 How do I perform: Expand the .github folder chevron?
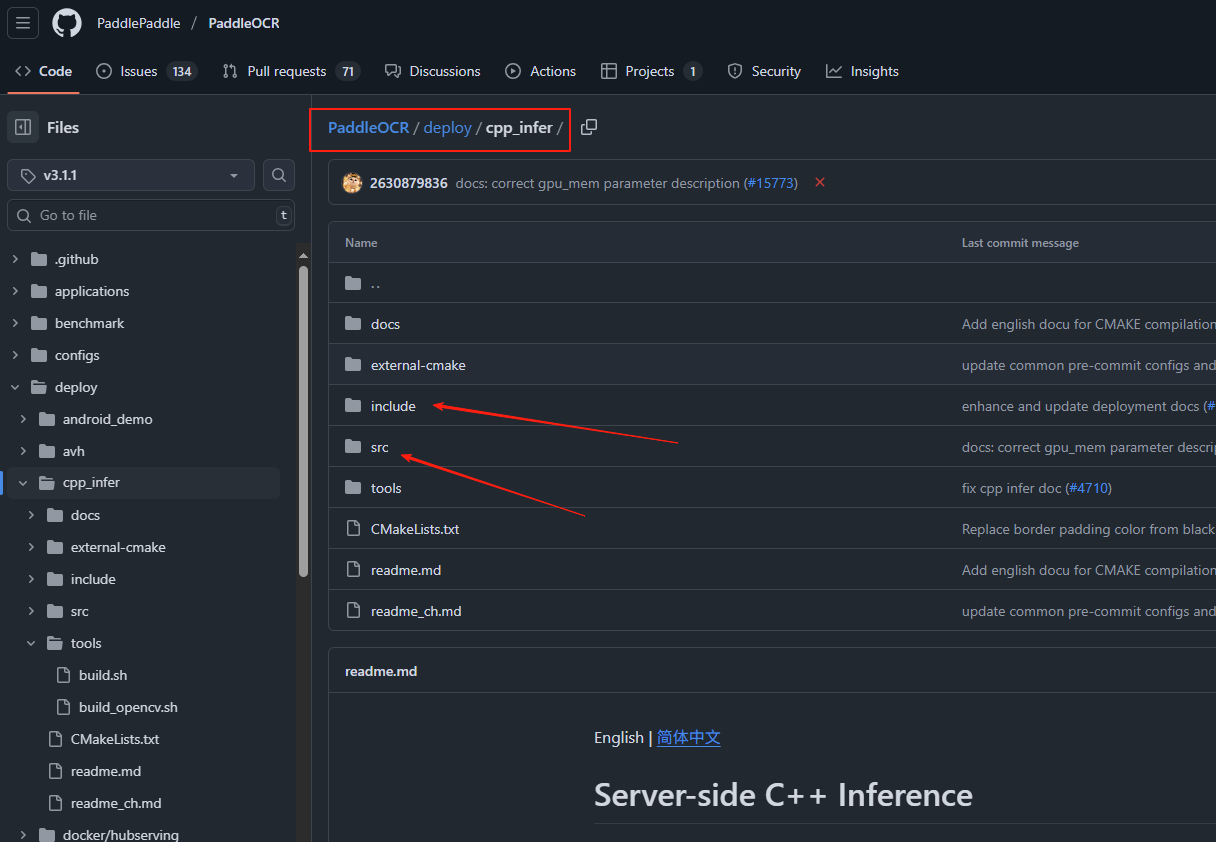(15, 259)
